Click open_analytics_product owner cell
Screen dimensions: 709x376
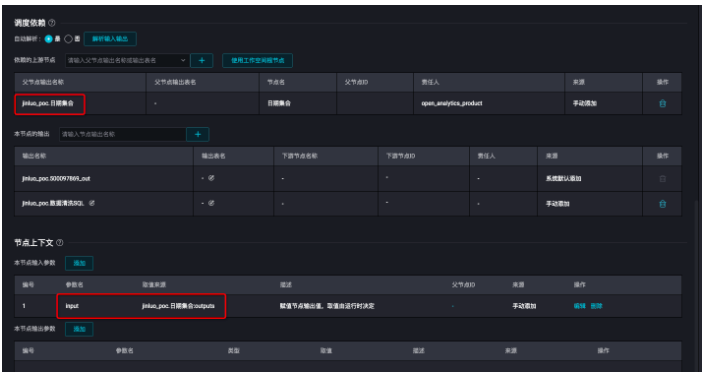pyautogui.click(x=451, y=103)
